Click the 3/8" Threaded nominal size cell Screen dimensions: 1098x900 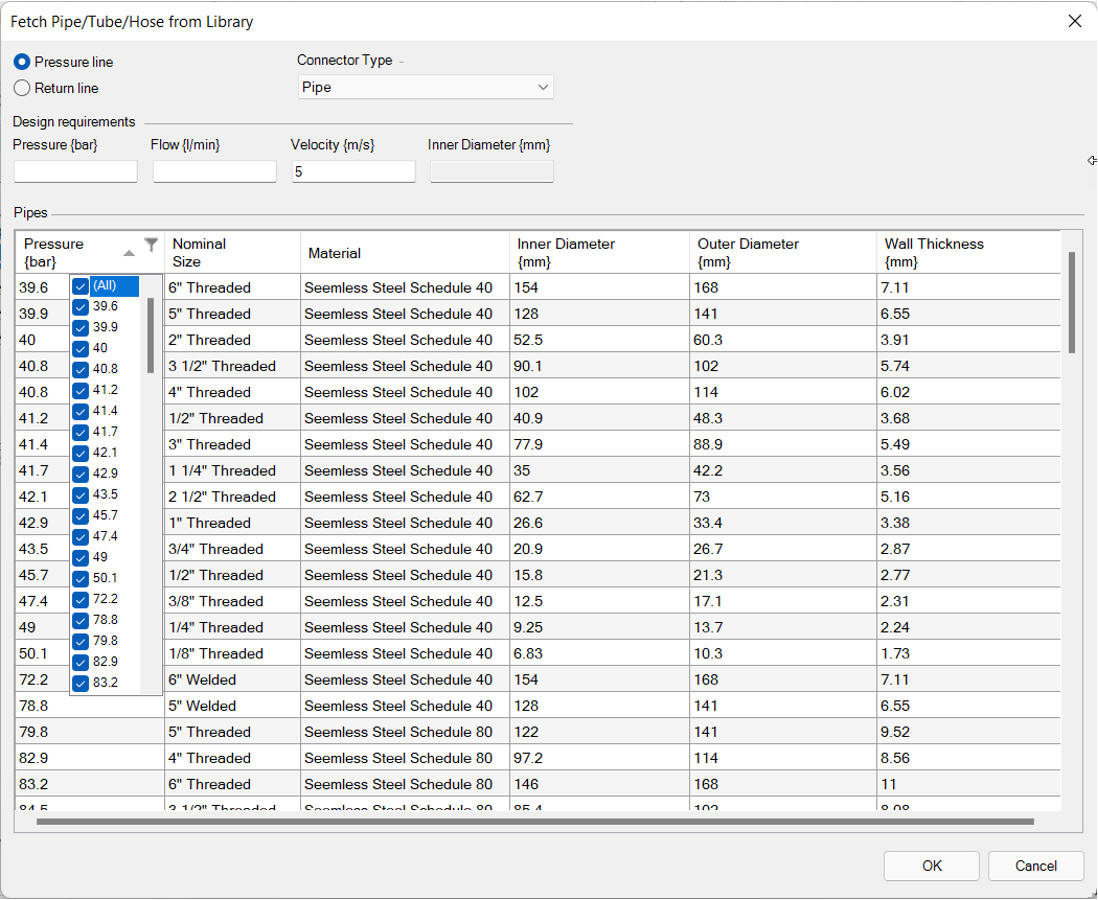tap(232, 602)
